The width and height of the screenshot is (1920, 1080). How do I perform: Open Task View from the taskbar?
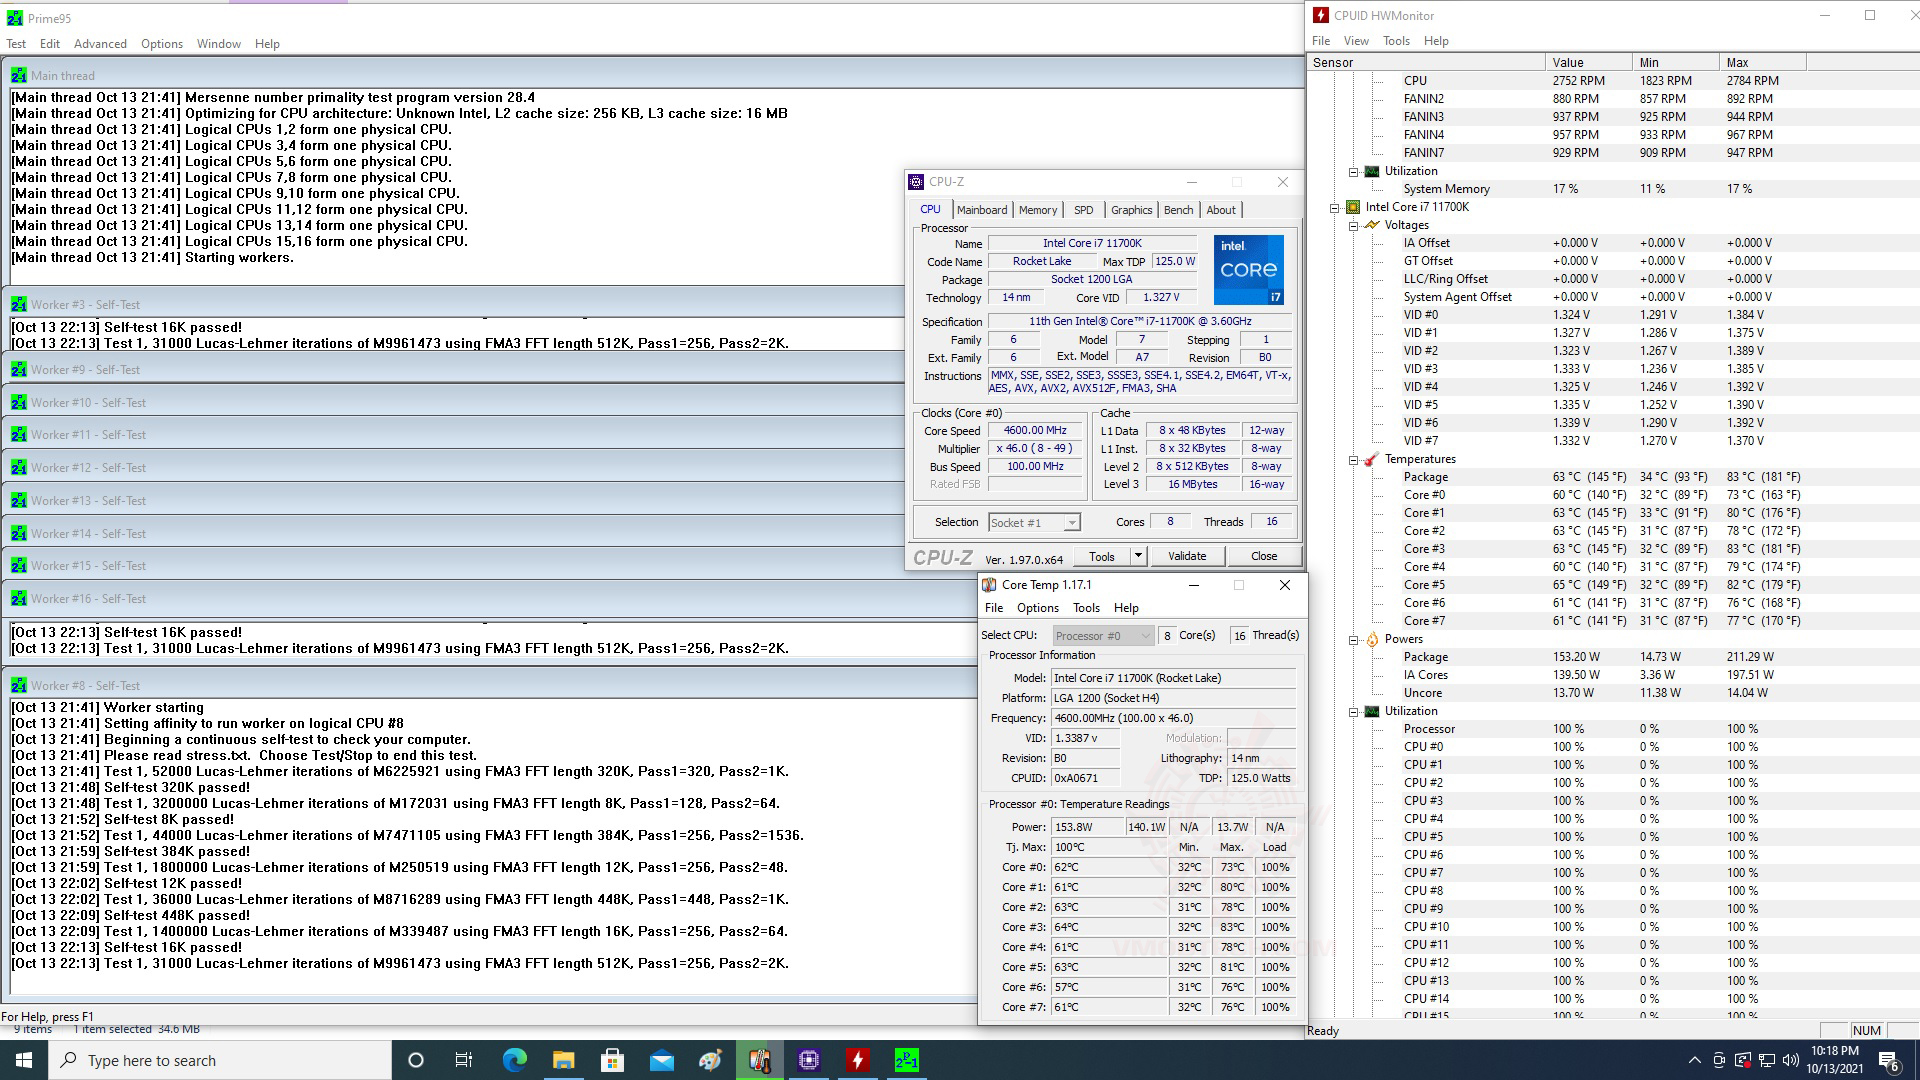click(463, 1060)
